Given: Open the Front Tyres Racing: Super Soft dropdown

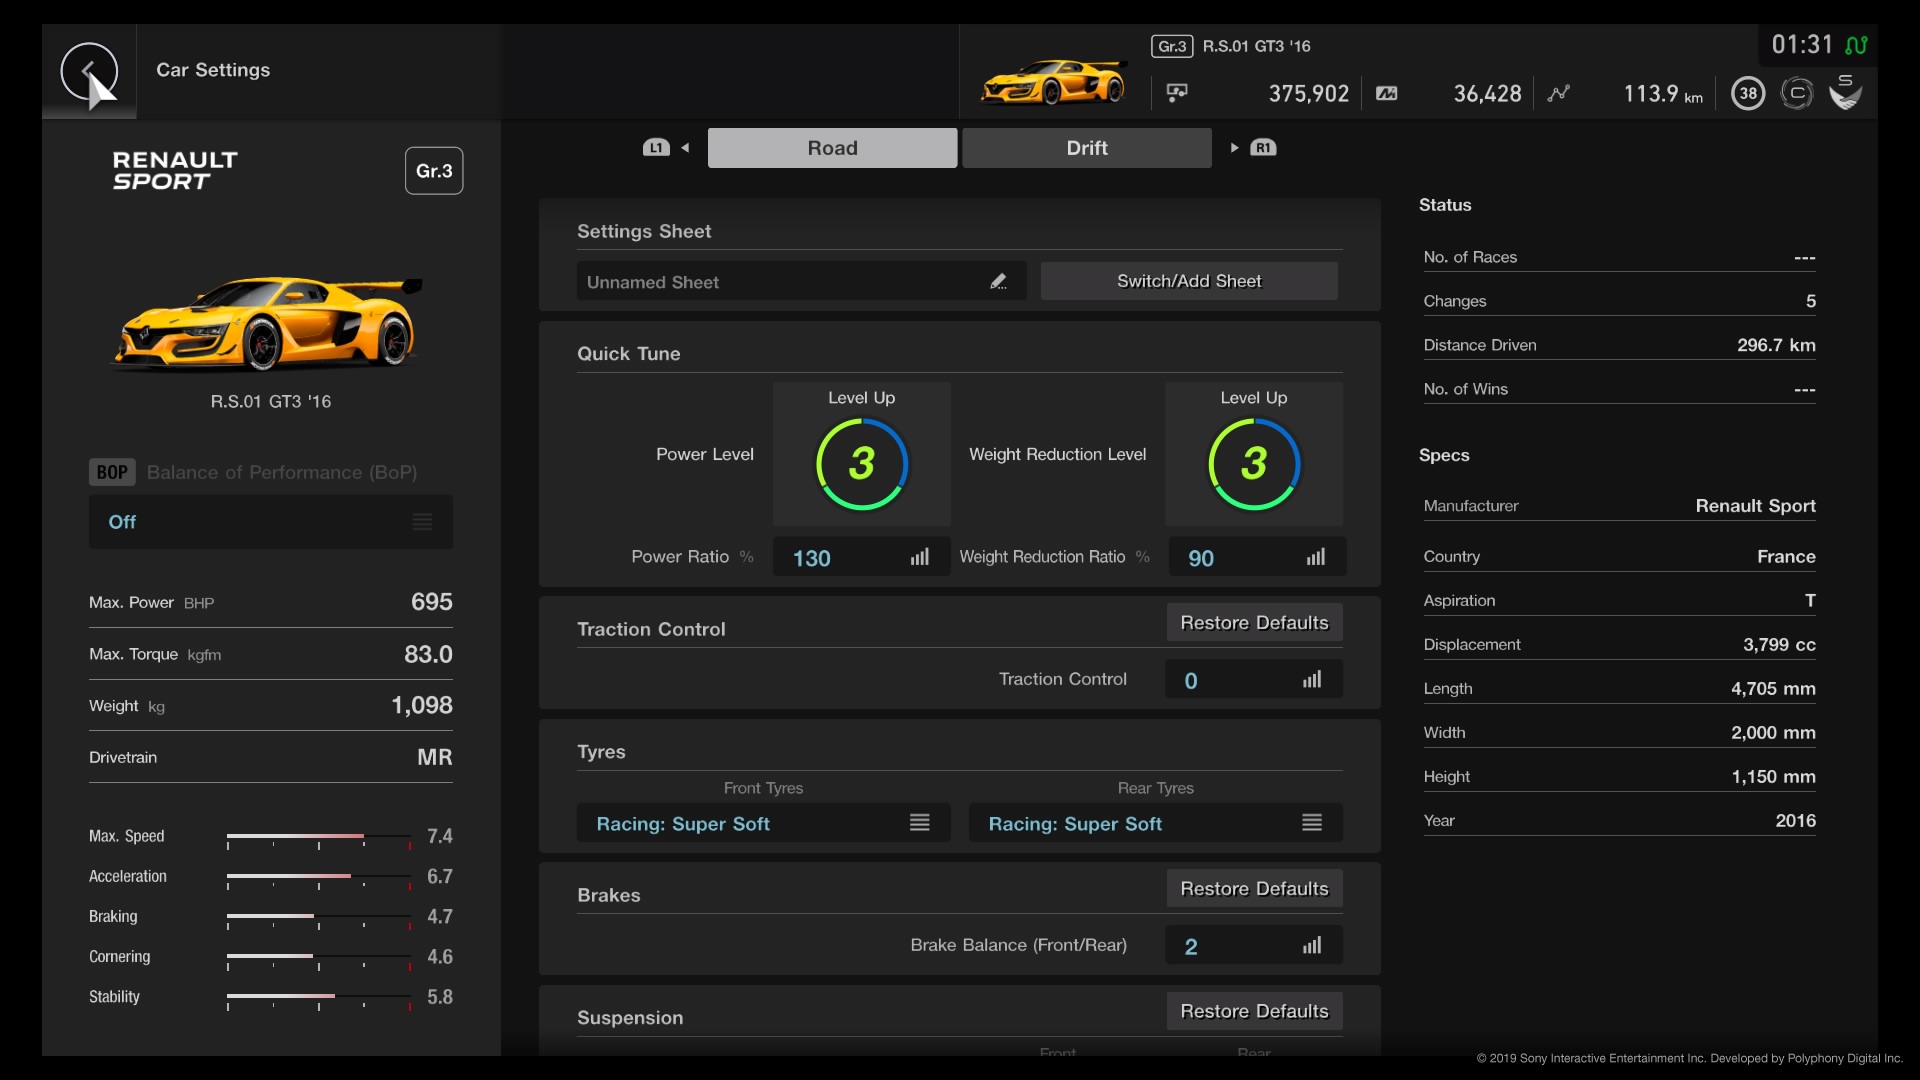Looking at the screenshot, I should point(764,823).
